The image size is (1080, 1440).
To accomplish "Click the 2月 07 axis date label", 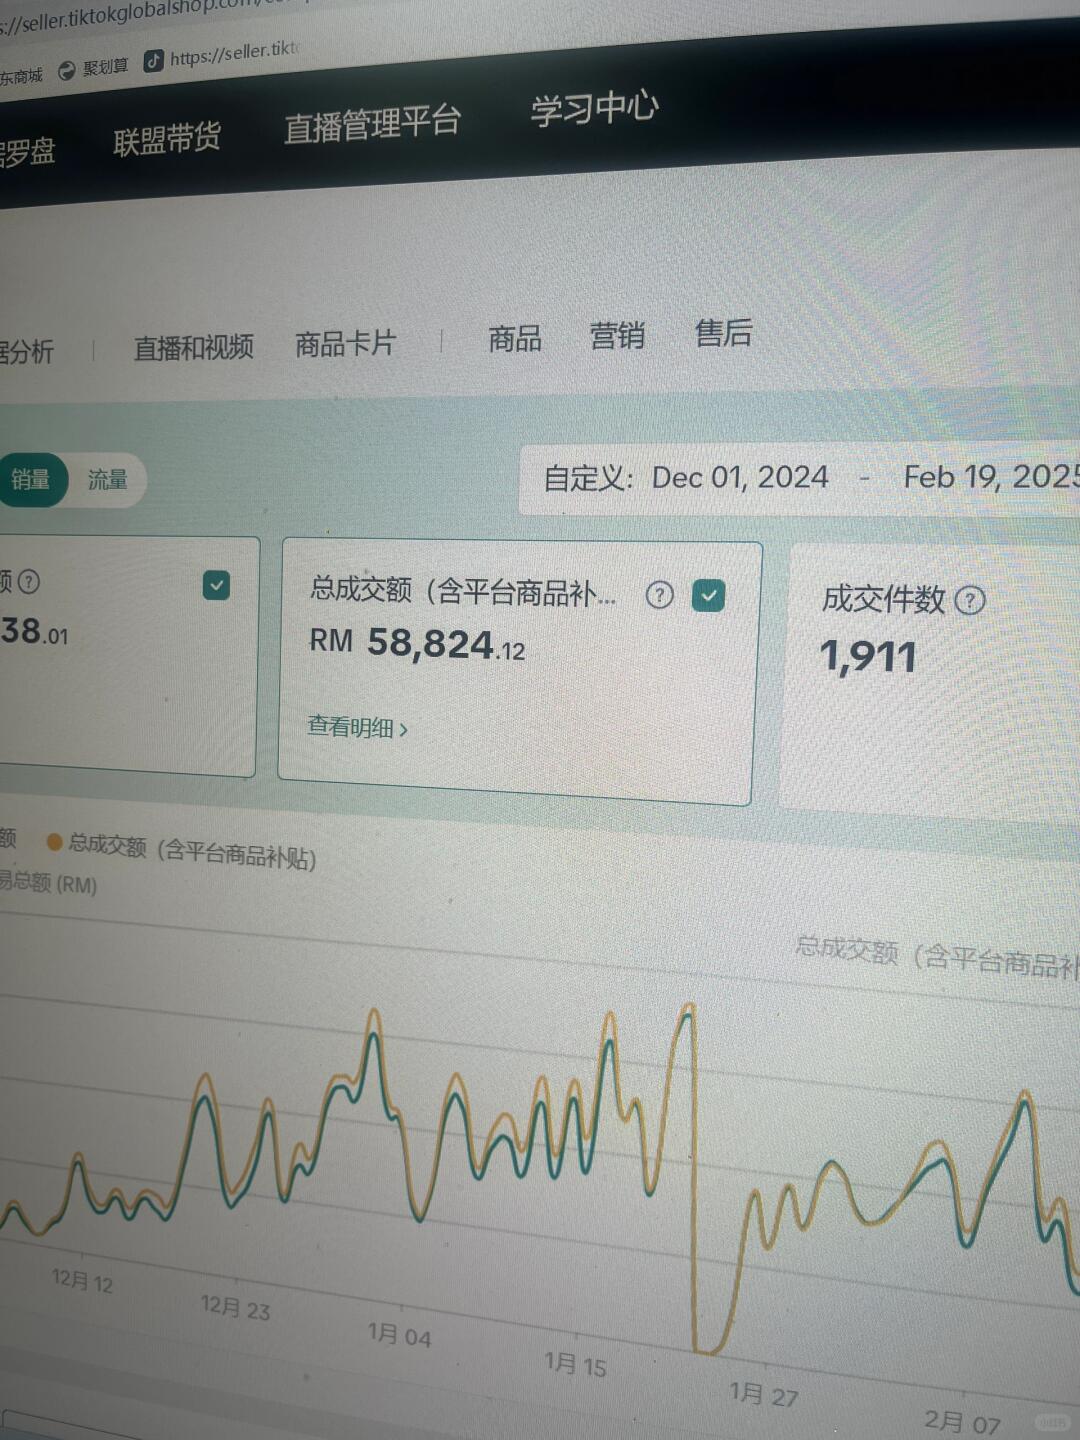I will (x=962, y=1421).
